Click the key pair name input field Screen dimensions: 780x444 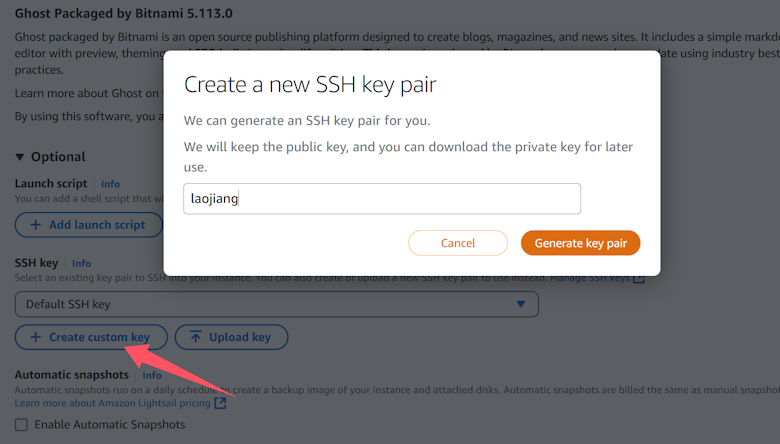[x=382, y=198]
